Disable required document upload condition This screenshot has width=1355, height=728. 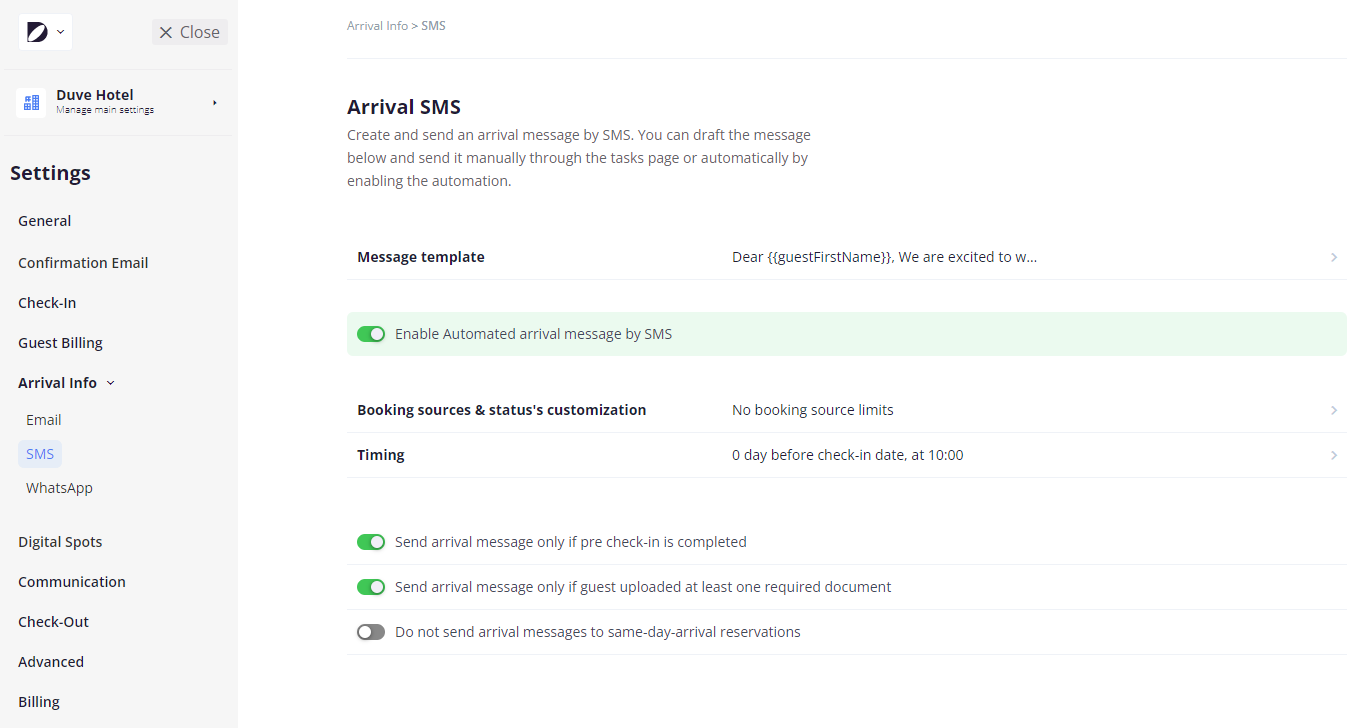pos(371,586)
